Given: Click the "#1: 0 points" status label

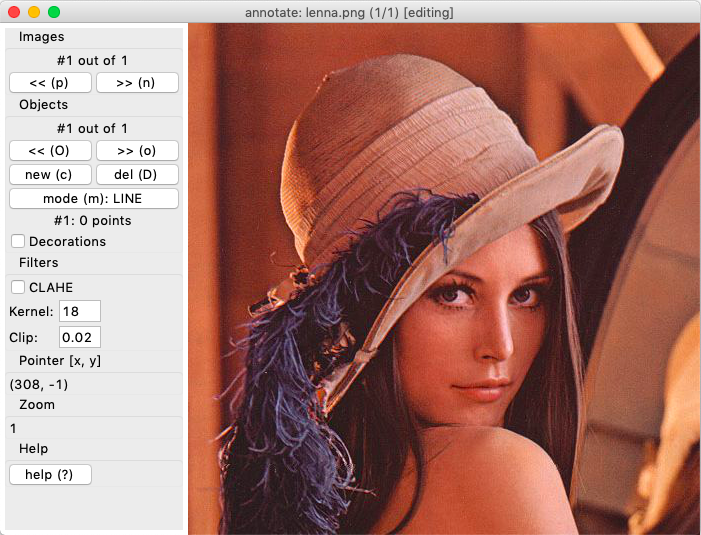Looking at the screenshot, I should click(x=92, y=220).
